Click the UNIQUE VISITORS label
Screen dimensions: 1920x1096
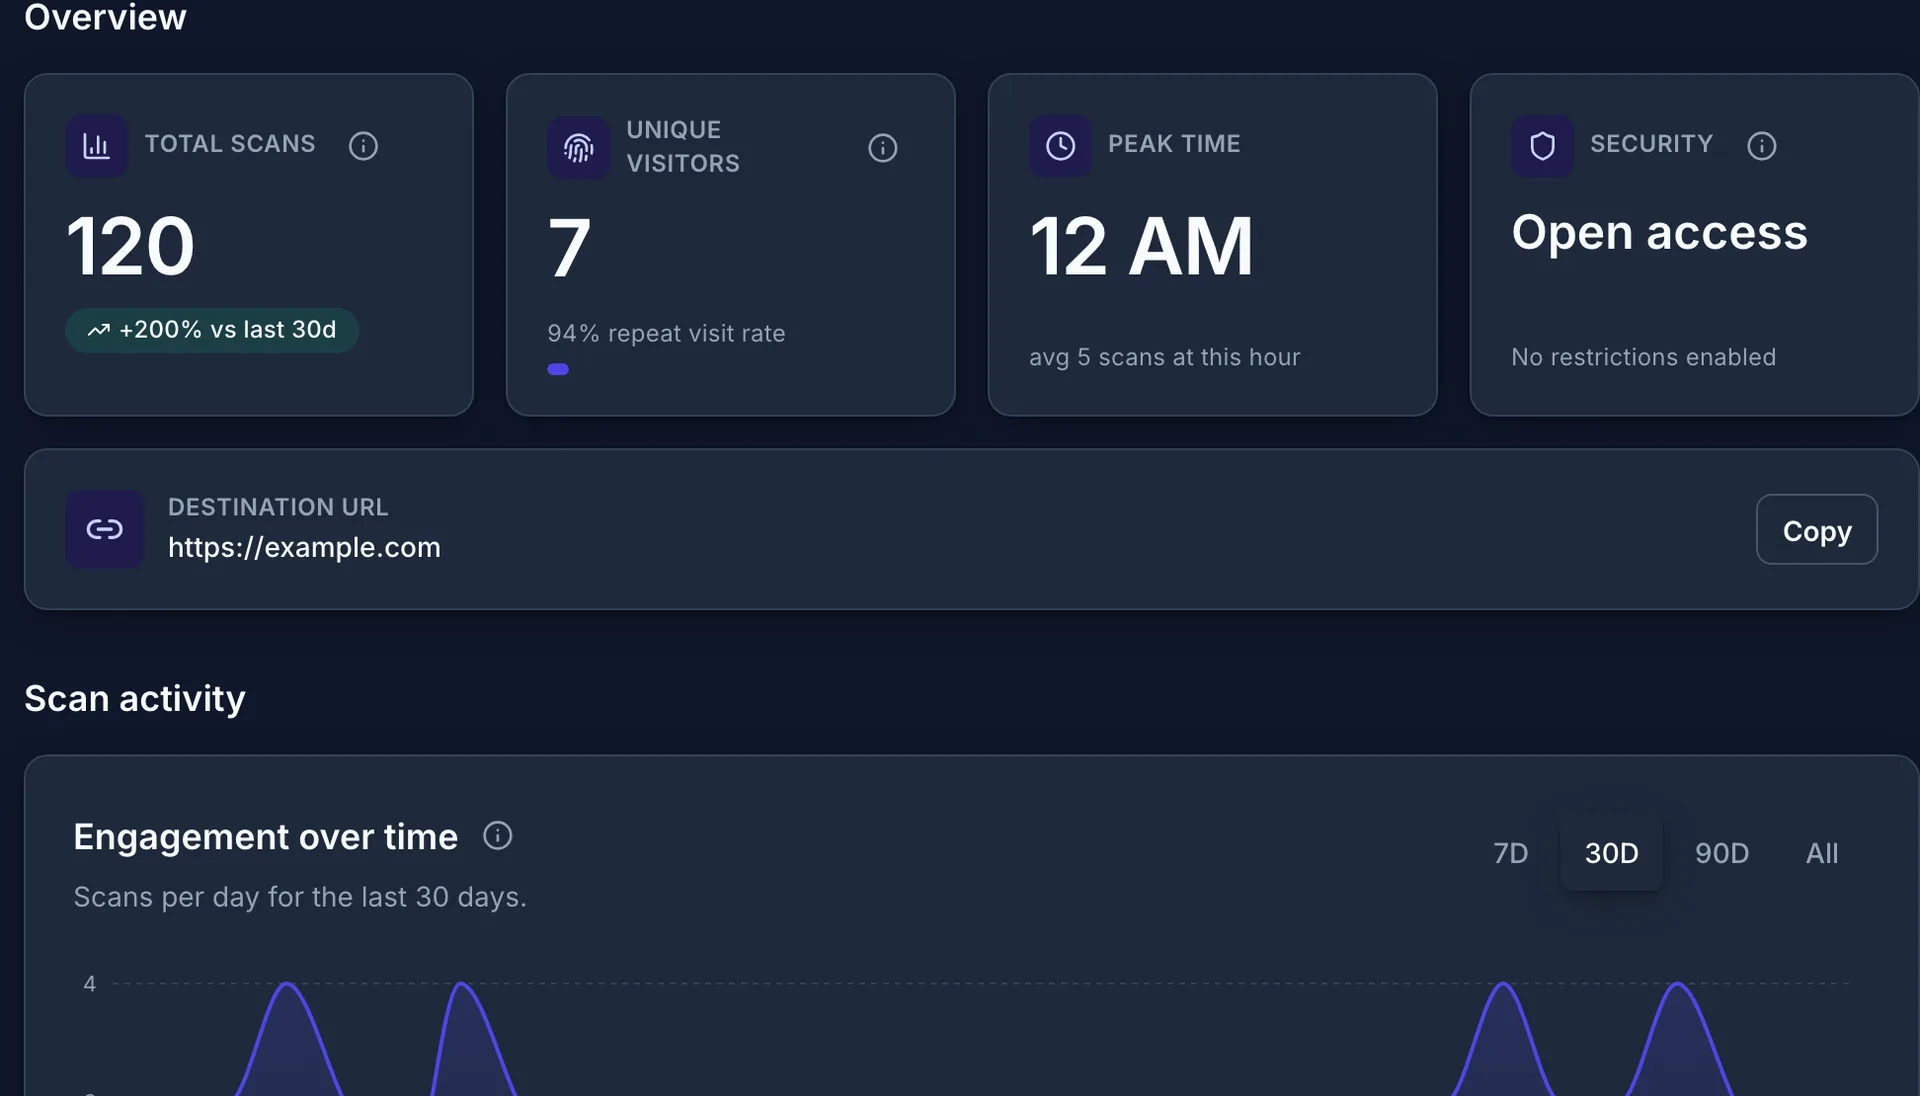[x=683, y=147]
